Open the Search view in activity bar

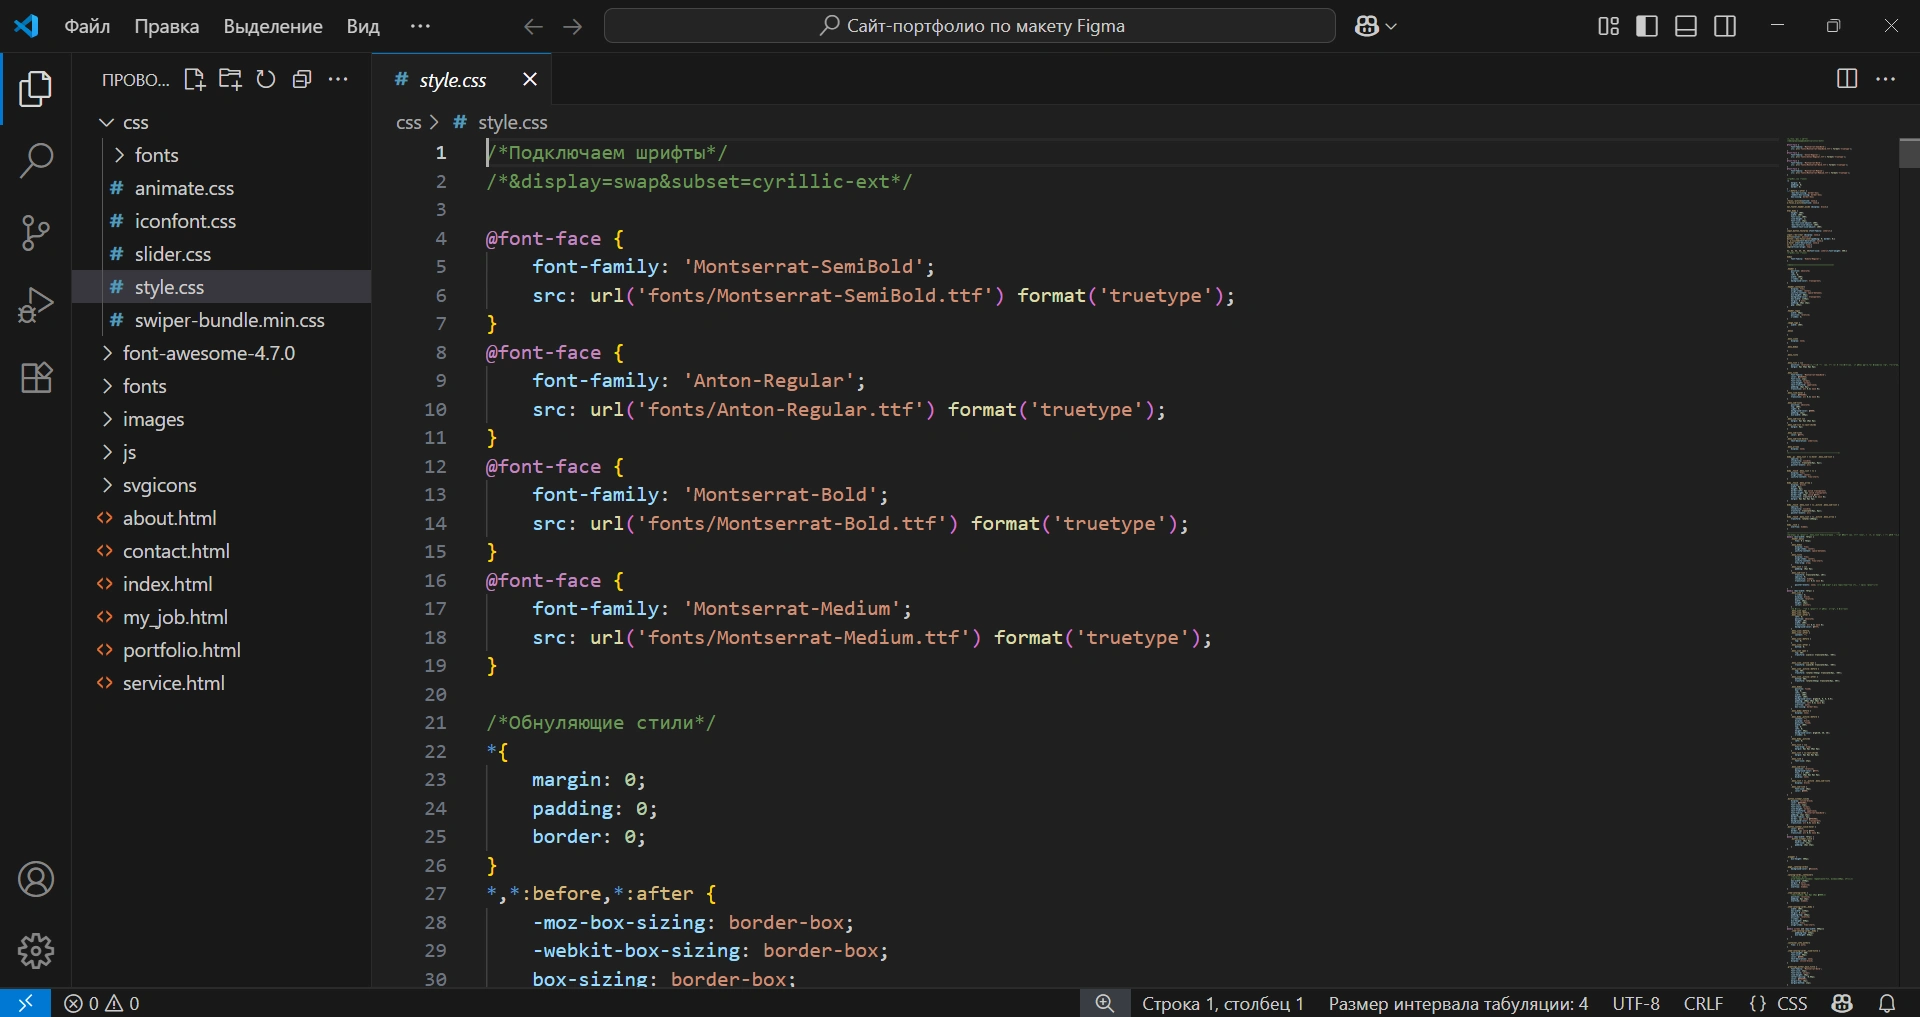click(36, 160)
